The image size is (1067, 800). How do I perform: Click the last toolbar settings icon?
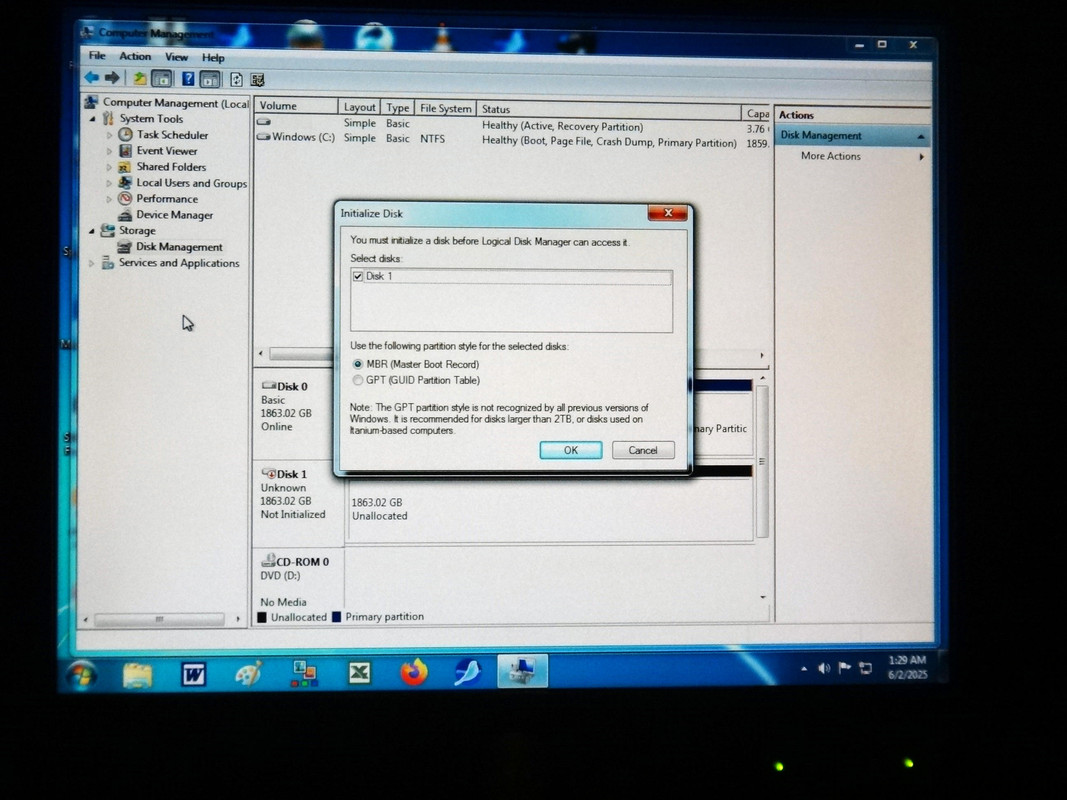(x=257, y=80)
